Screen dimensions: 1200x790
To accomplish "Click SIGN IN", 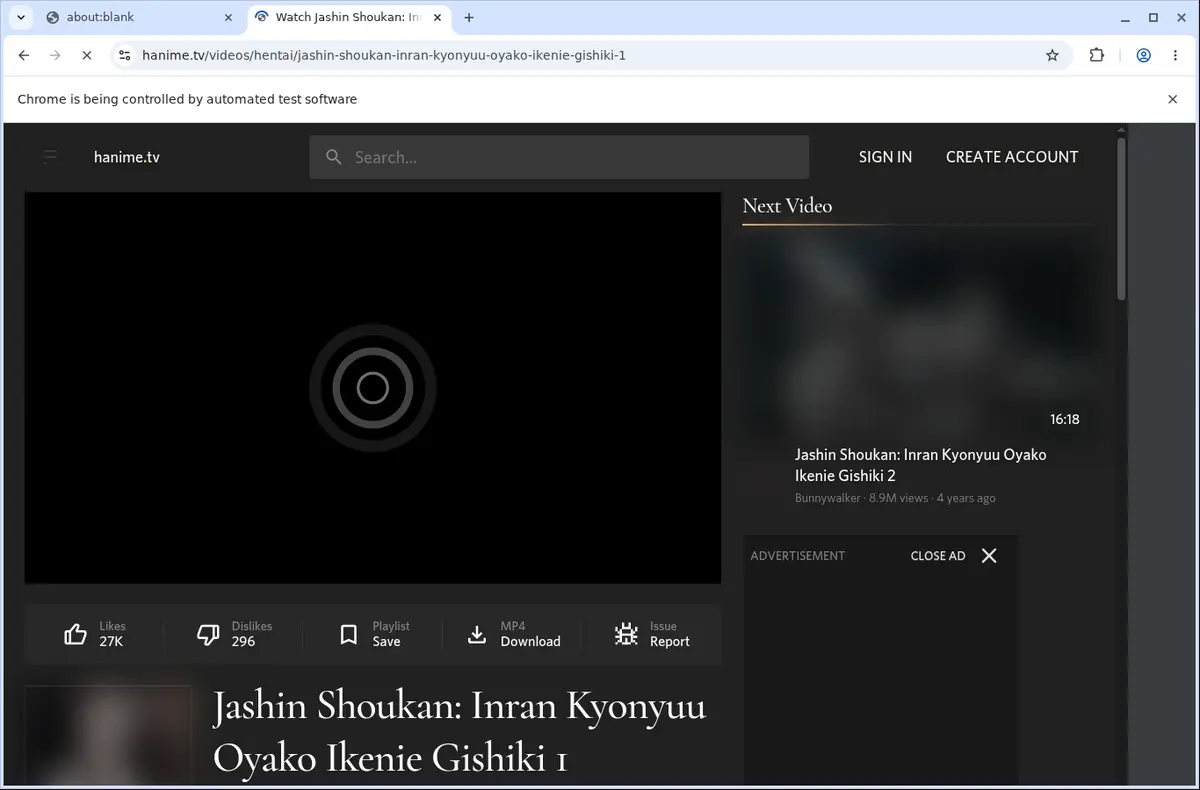I will [885, 157].
